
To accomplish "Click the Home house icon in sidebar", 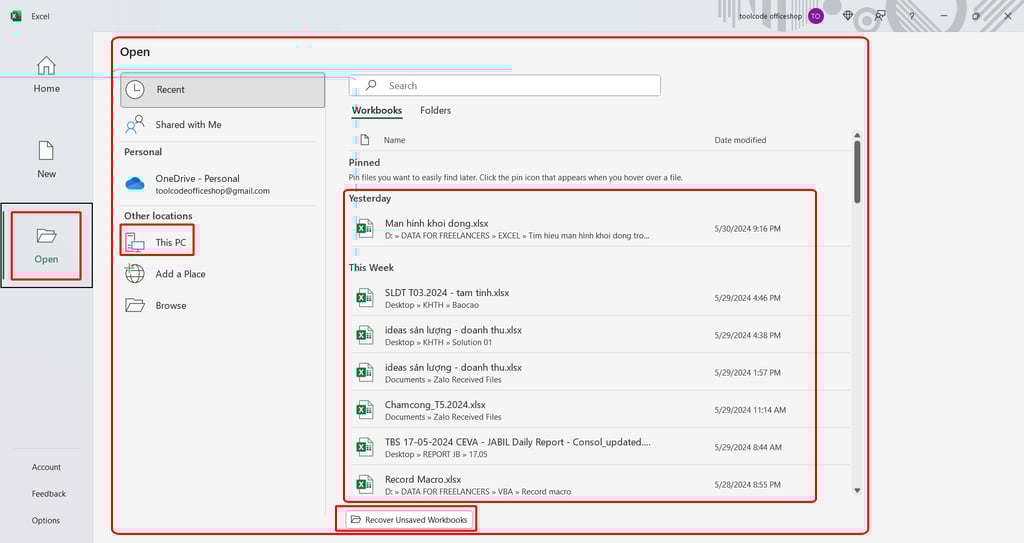I will tap(46, 65).
